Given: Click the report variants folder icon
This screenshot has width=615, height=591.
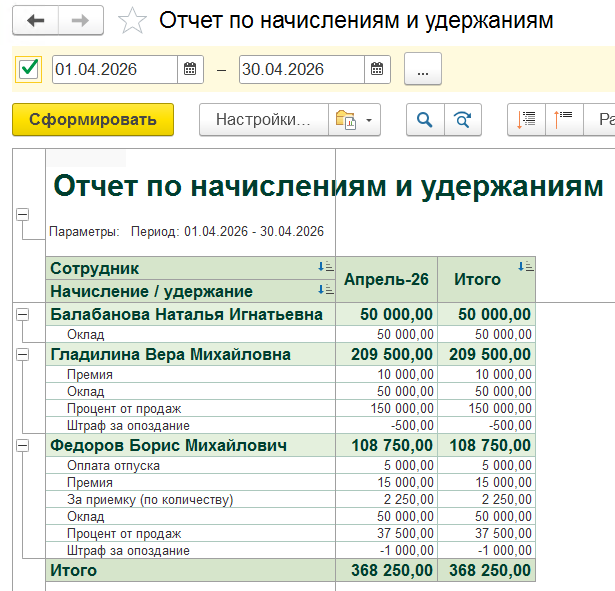Looking at the screenshot, I should pos(346,120).
